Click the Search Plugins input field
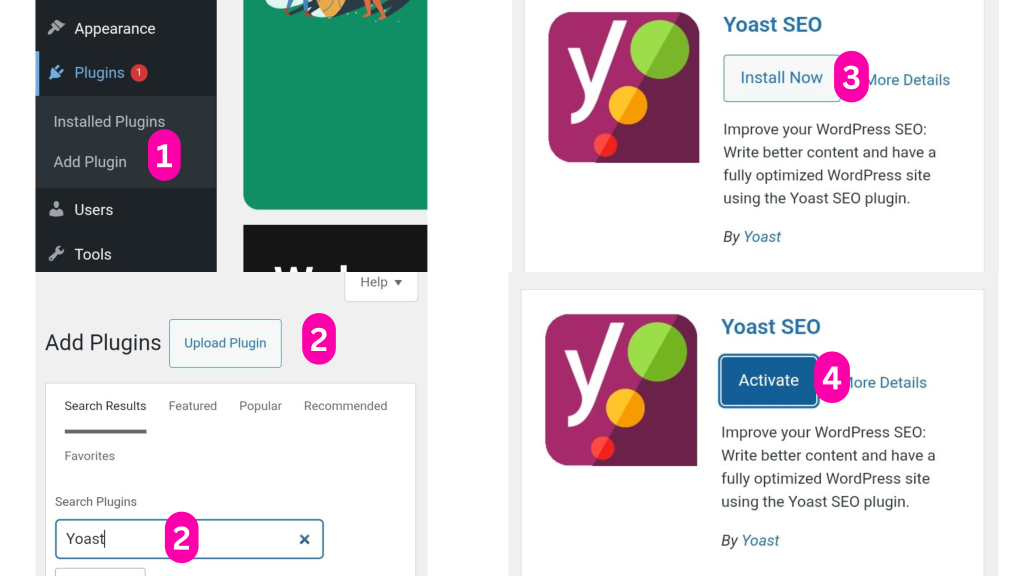 189,539
